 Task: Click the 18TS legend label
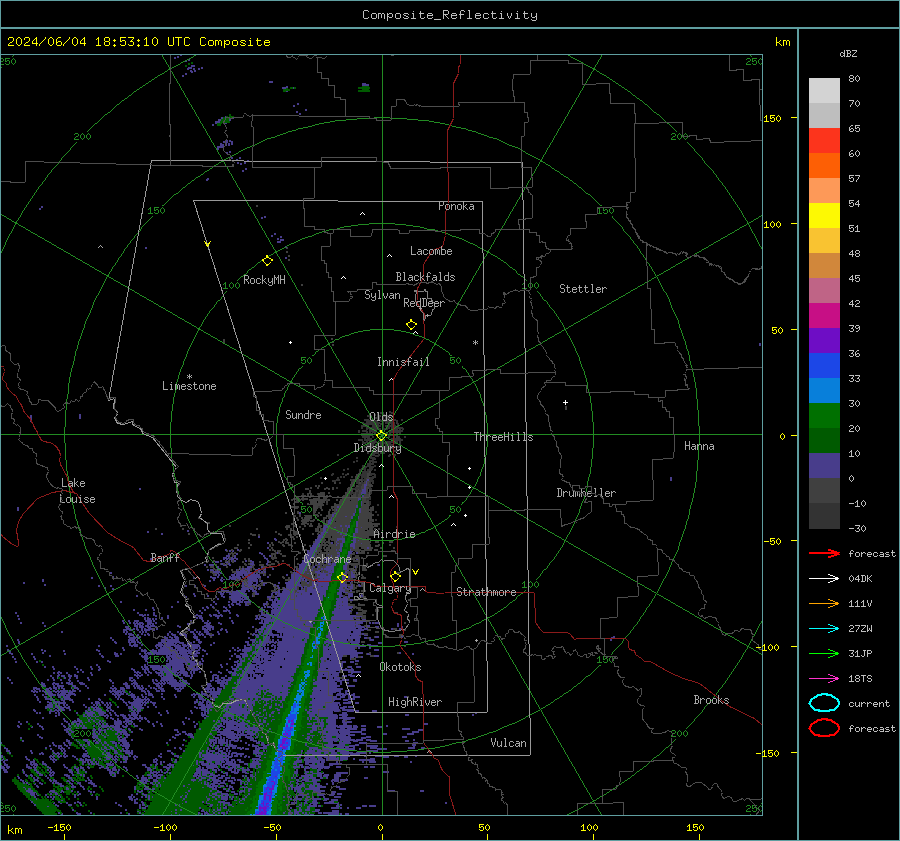[860, 679]
